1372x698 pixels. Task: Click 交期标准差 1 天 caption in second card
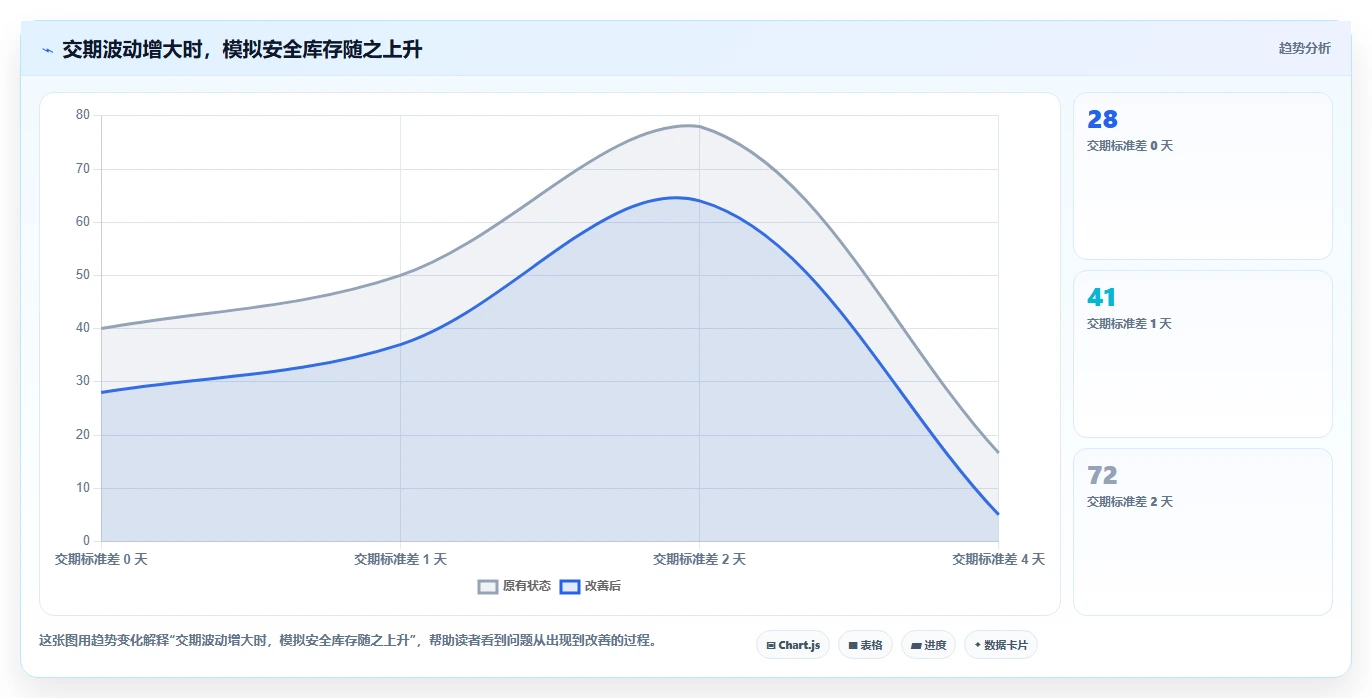coord(1130,324)
